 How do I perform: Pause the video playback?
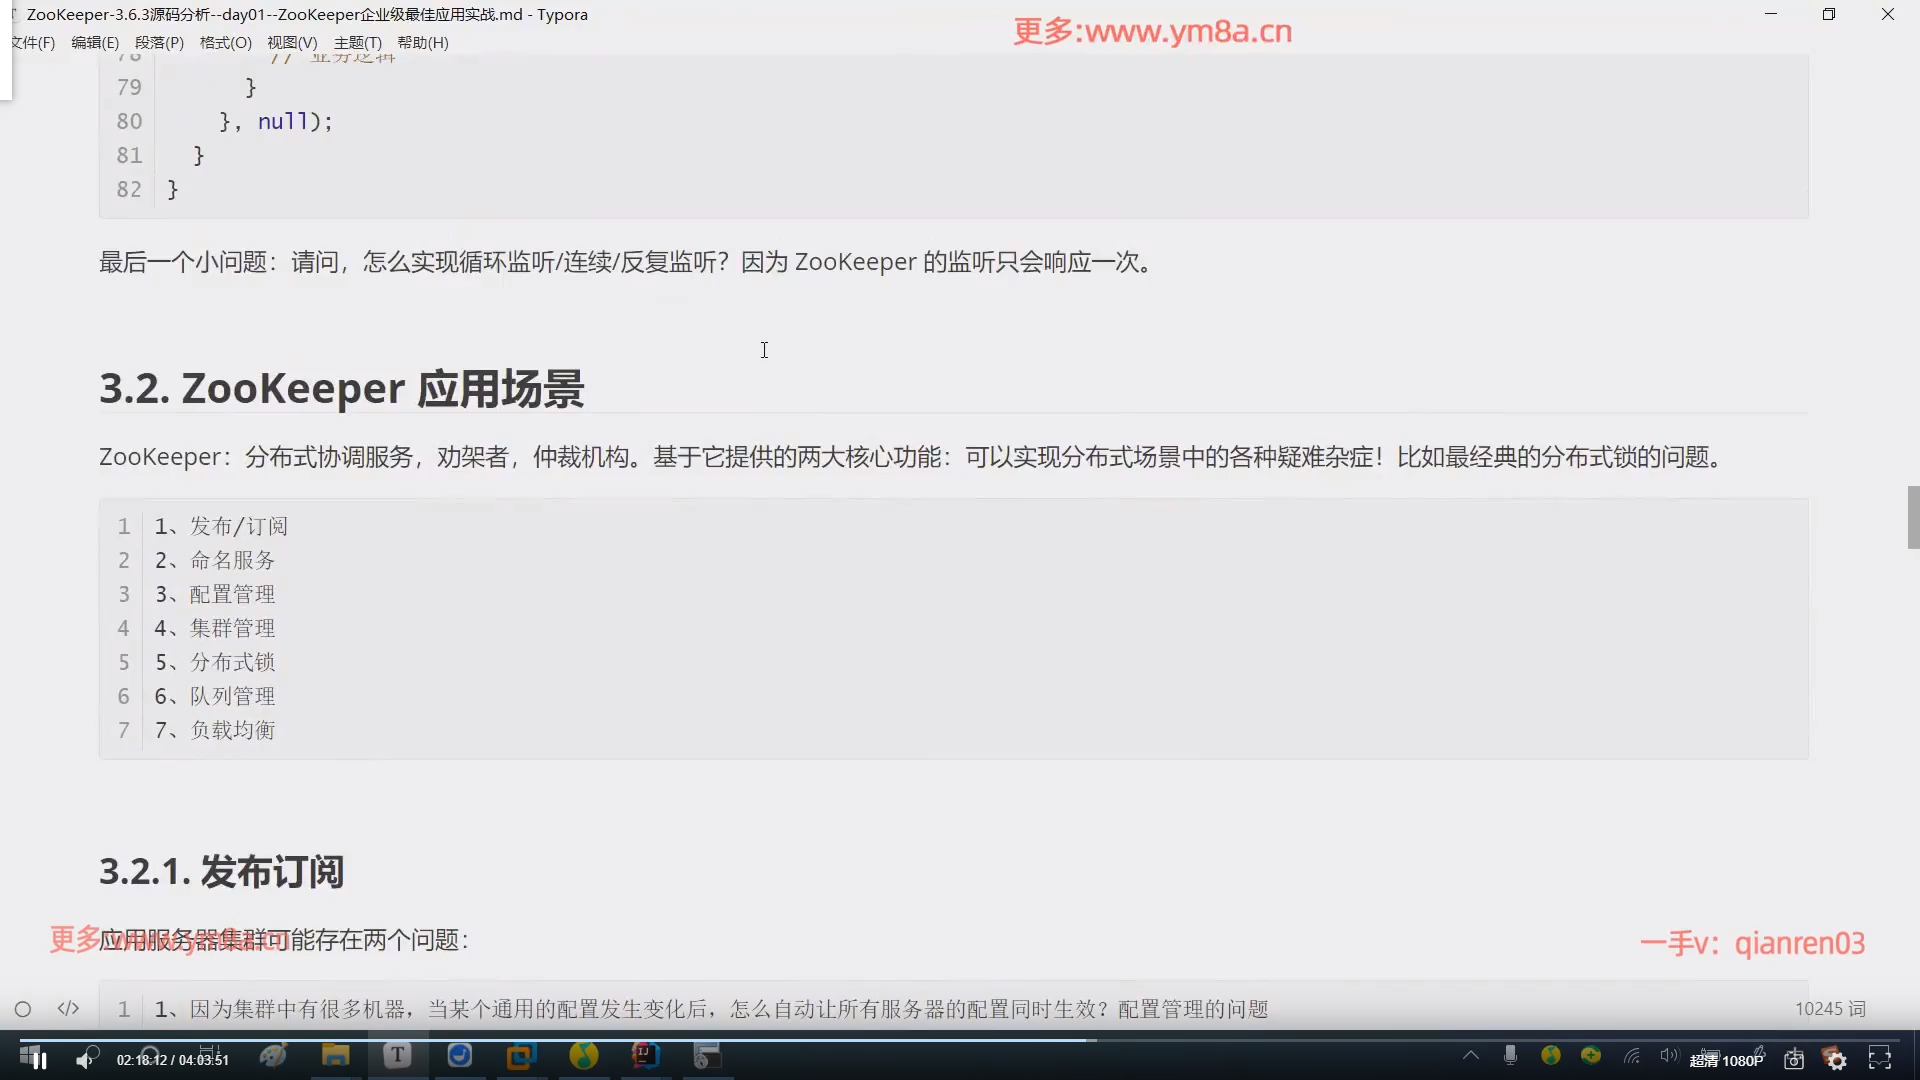pyautogui.click(x=39, y=1060)
